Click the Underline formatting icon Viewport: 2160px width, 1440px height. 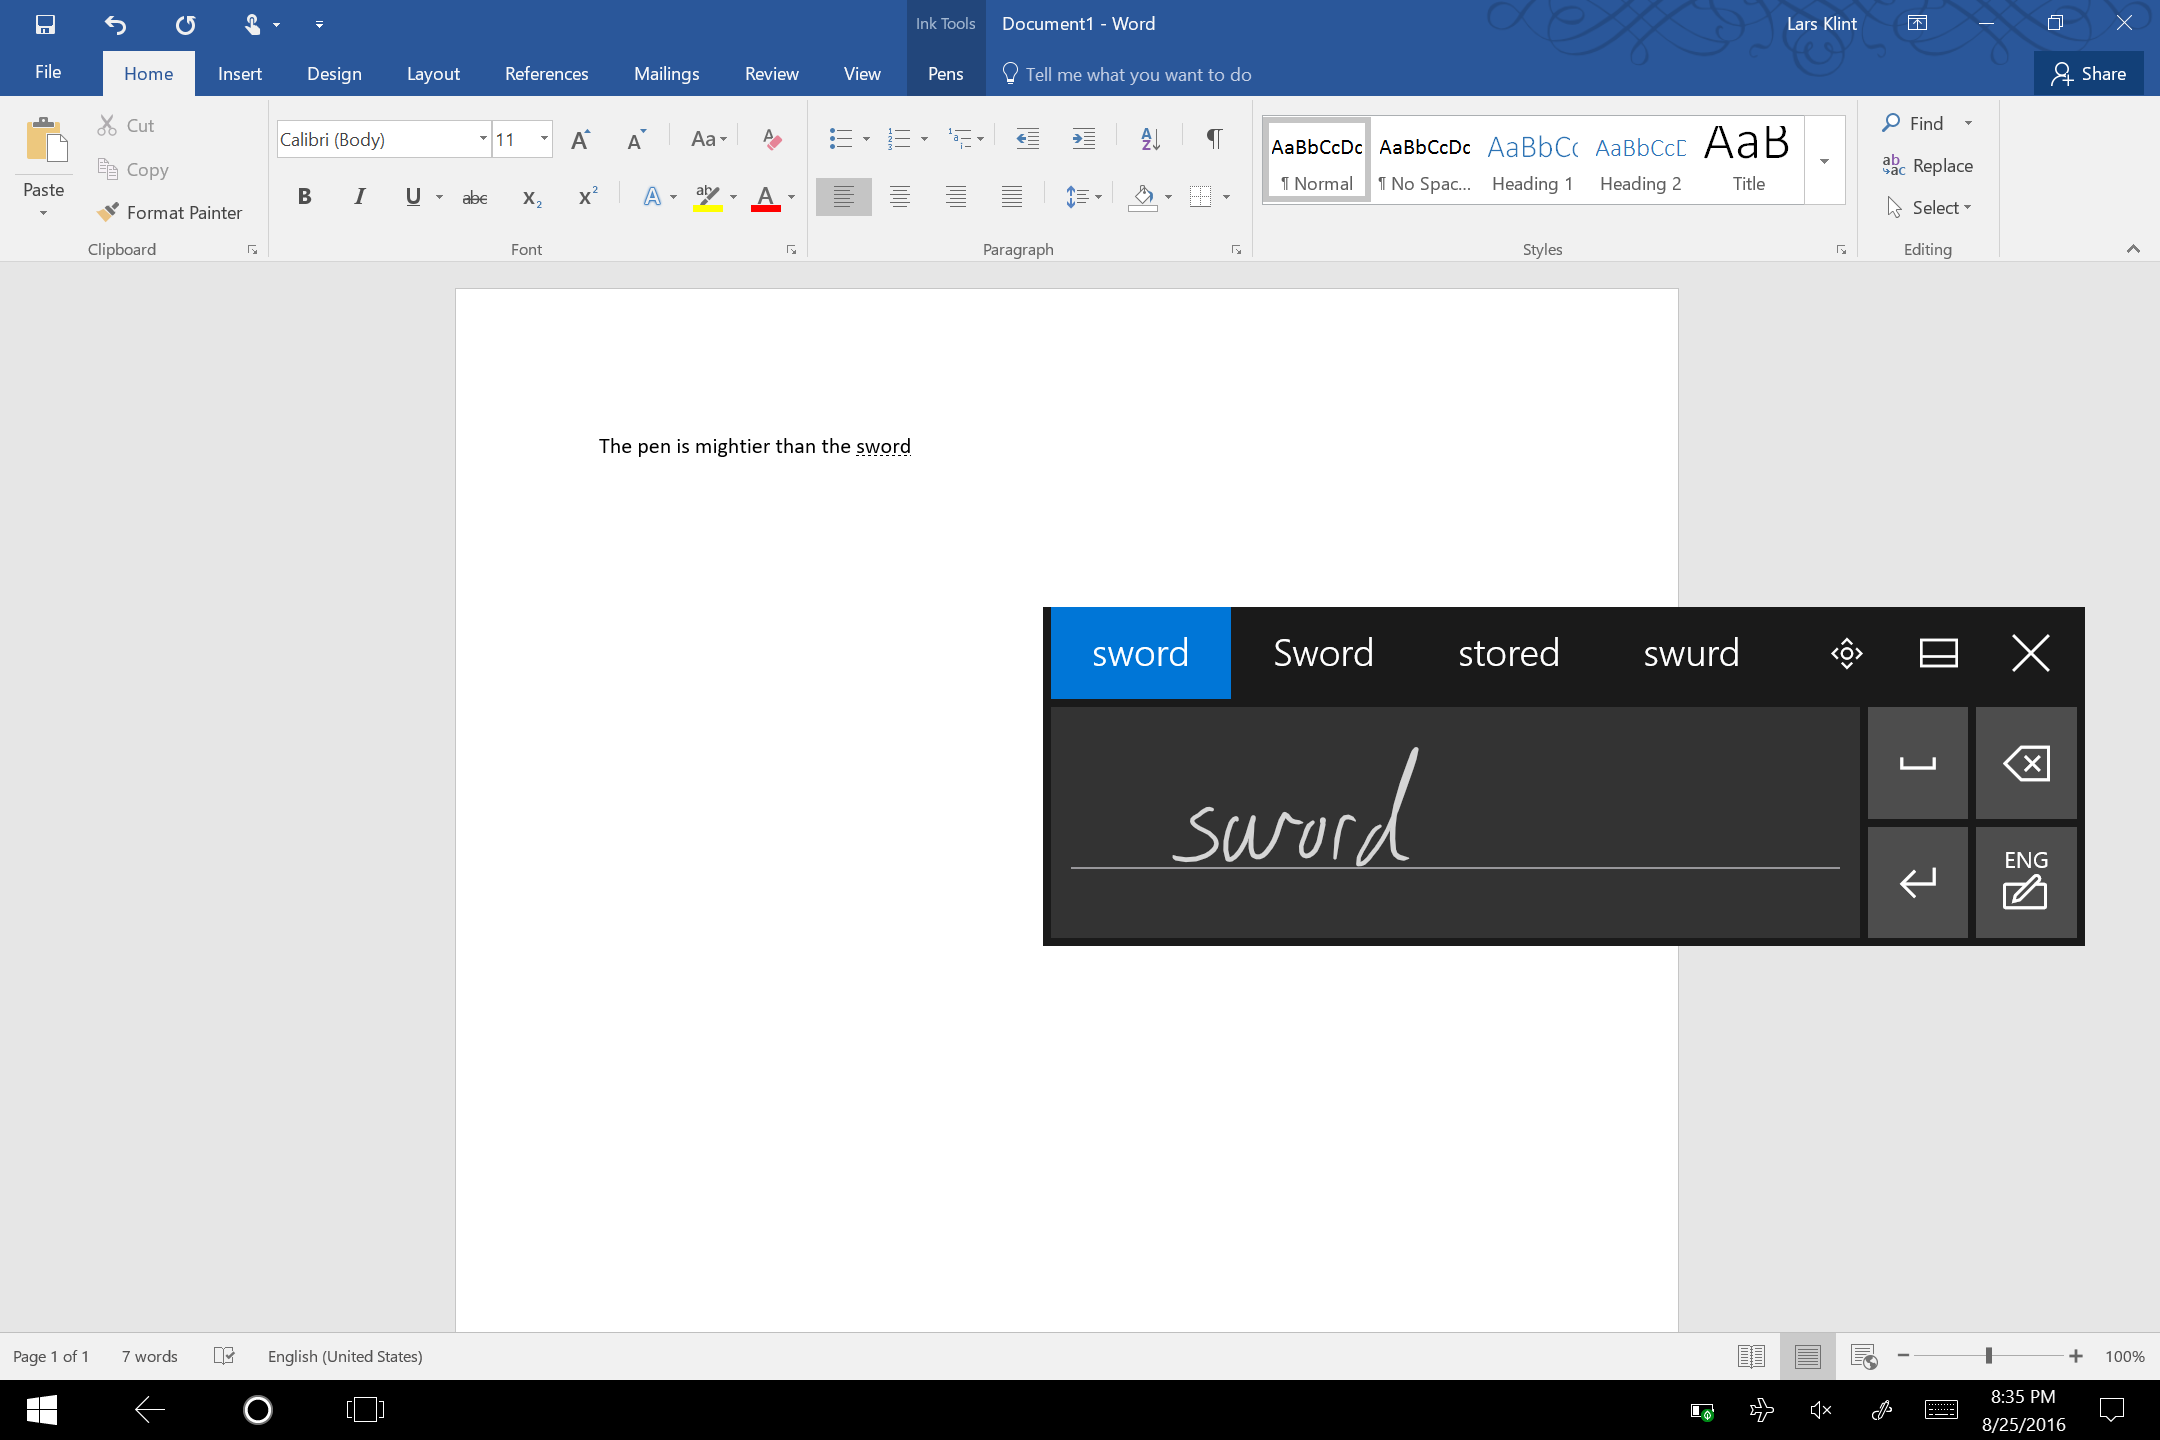click(x=411, y=196)
